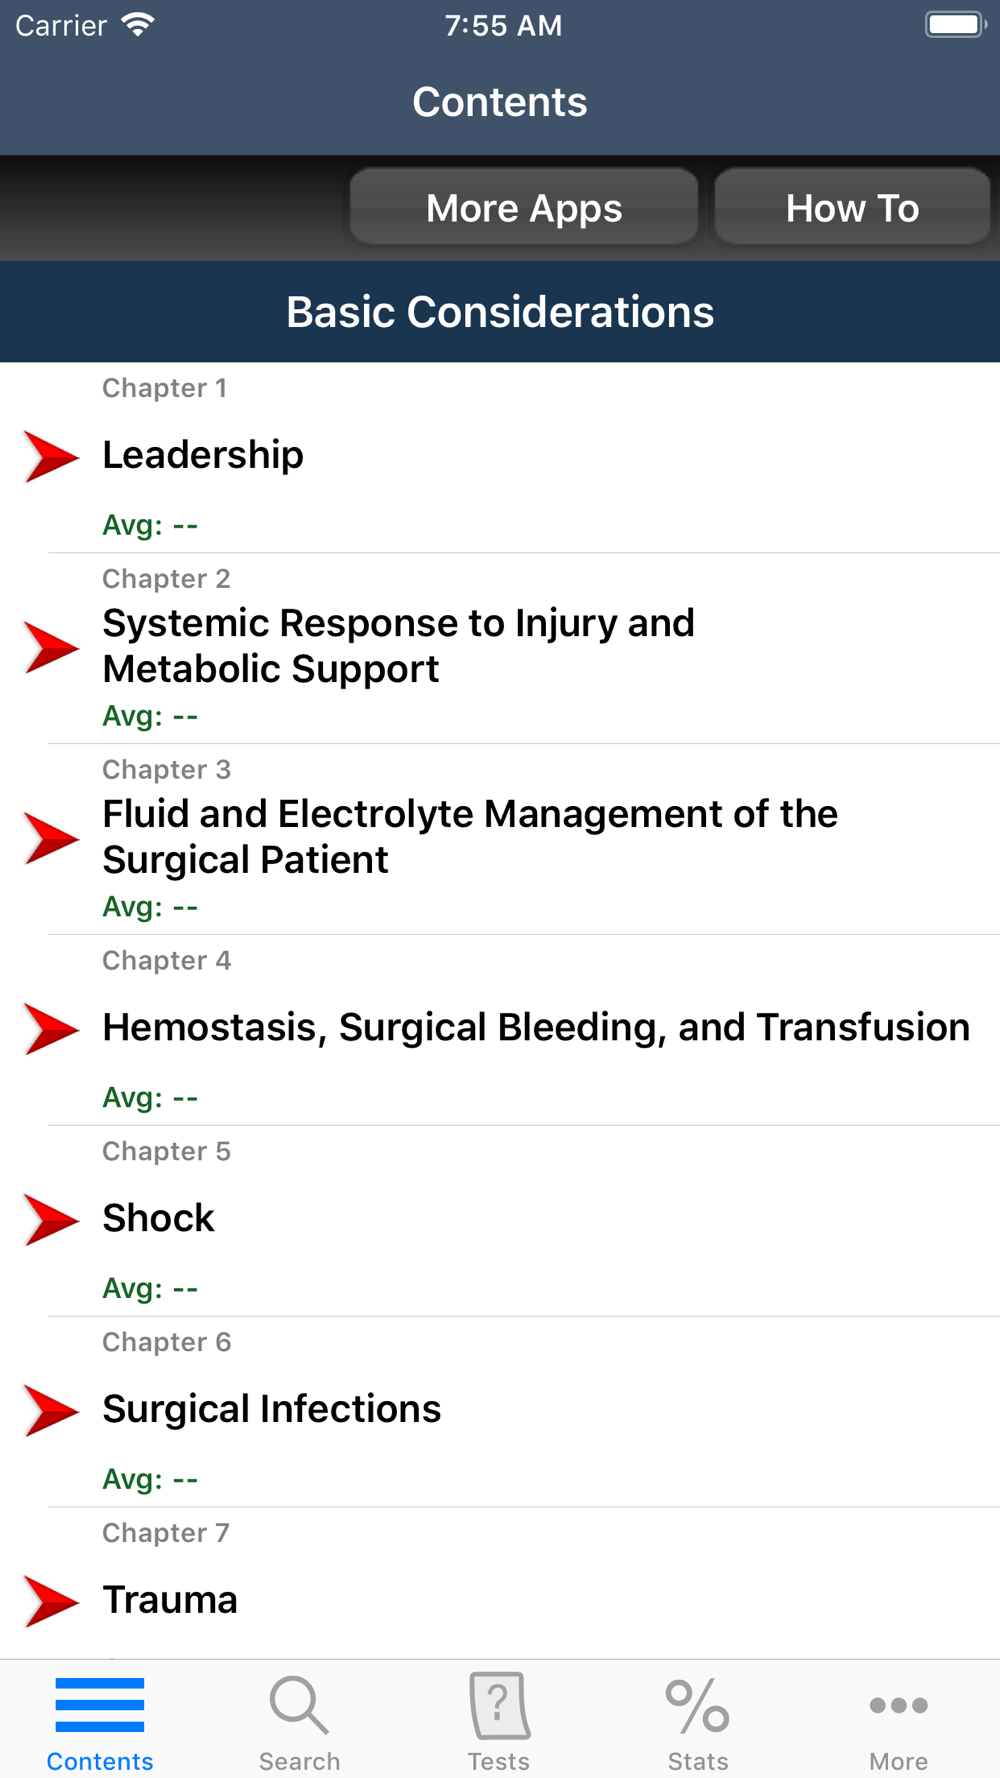Expand red arrow for Hemostasis chapter
The image size is (1000, 1778).
click(x=51, y=1029)
